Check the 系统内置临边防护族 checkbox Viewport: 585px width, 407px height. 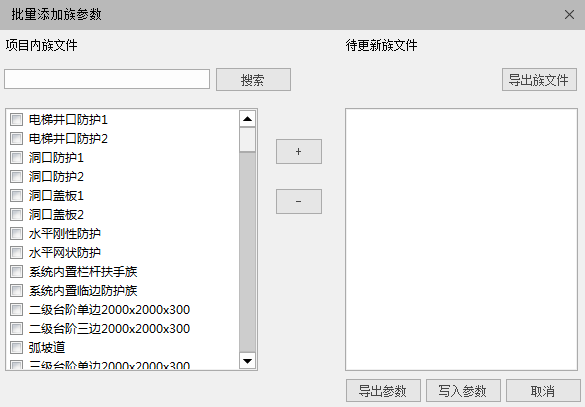pos(16,291)
